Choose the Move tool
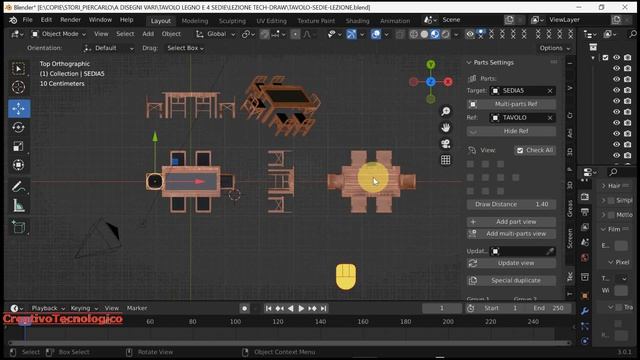The height and width of the screenshot is (360, 640). click(19, 109)
